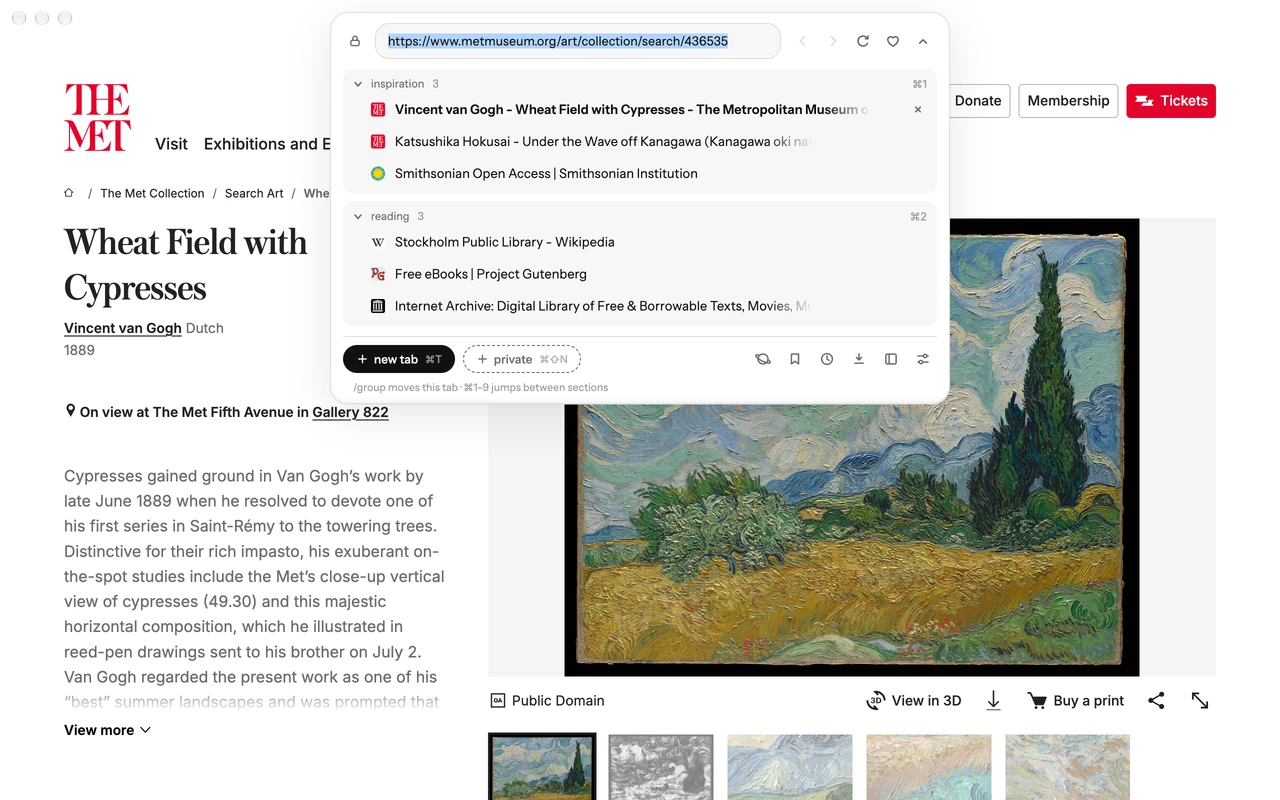This screenshot has height=800, width=1280.
Task: Click the planet icon in panel toolbar
Action: (x=763, y=359)
